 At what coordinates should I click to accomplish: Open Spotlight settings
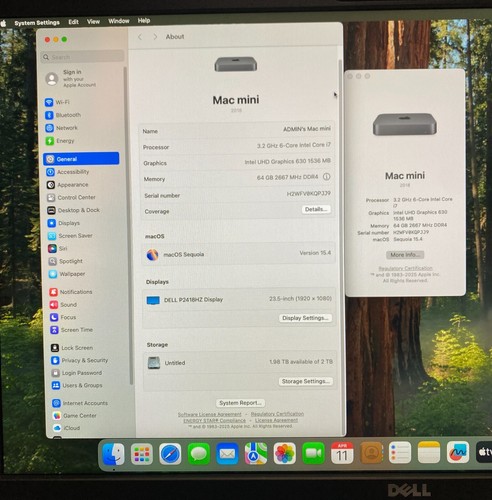point(66,261)
